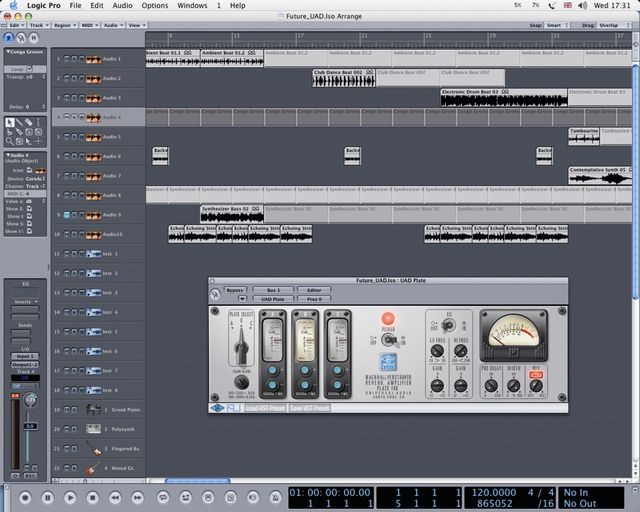Open the Snap Smart dropdown
Screen dimensions: 640x512
click(557, 25)
